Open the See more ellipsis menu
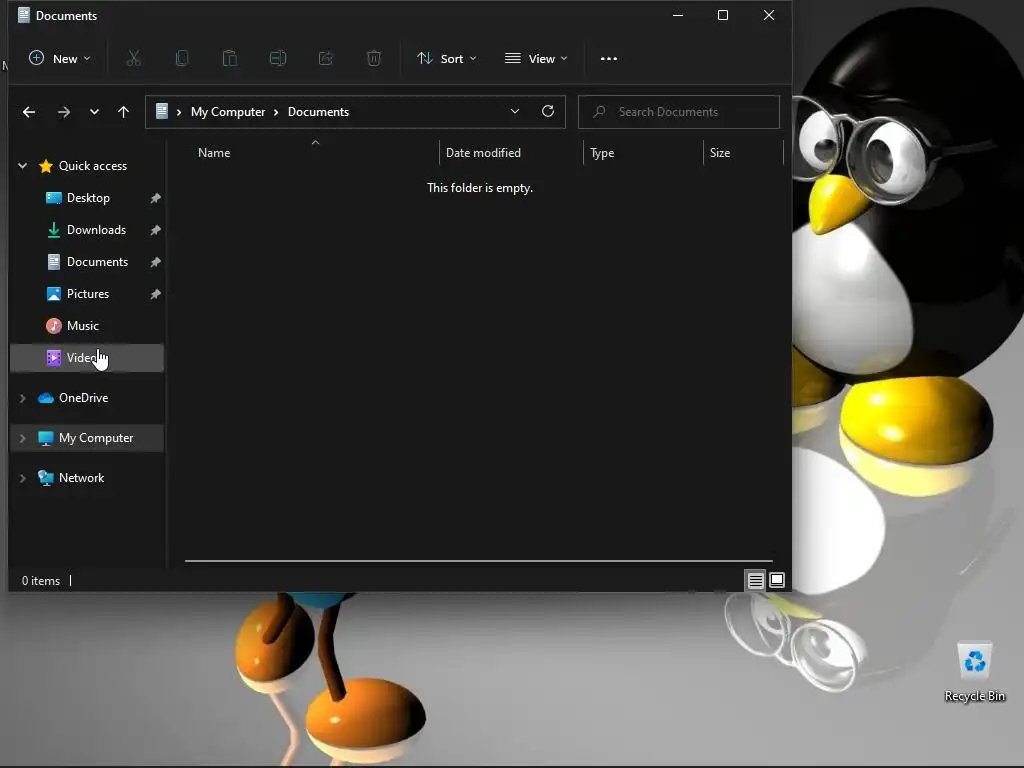1024x768 pixels. 609,59
